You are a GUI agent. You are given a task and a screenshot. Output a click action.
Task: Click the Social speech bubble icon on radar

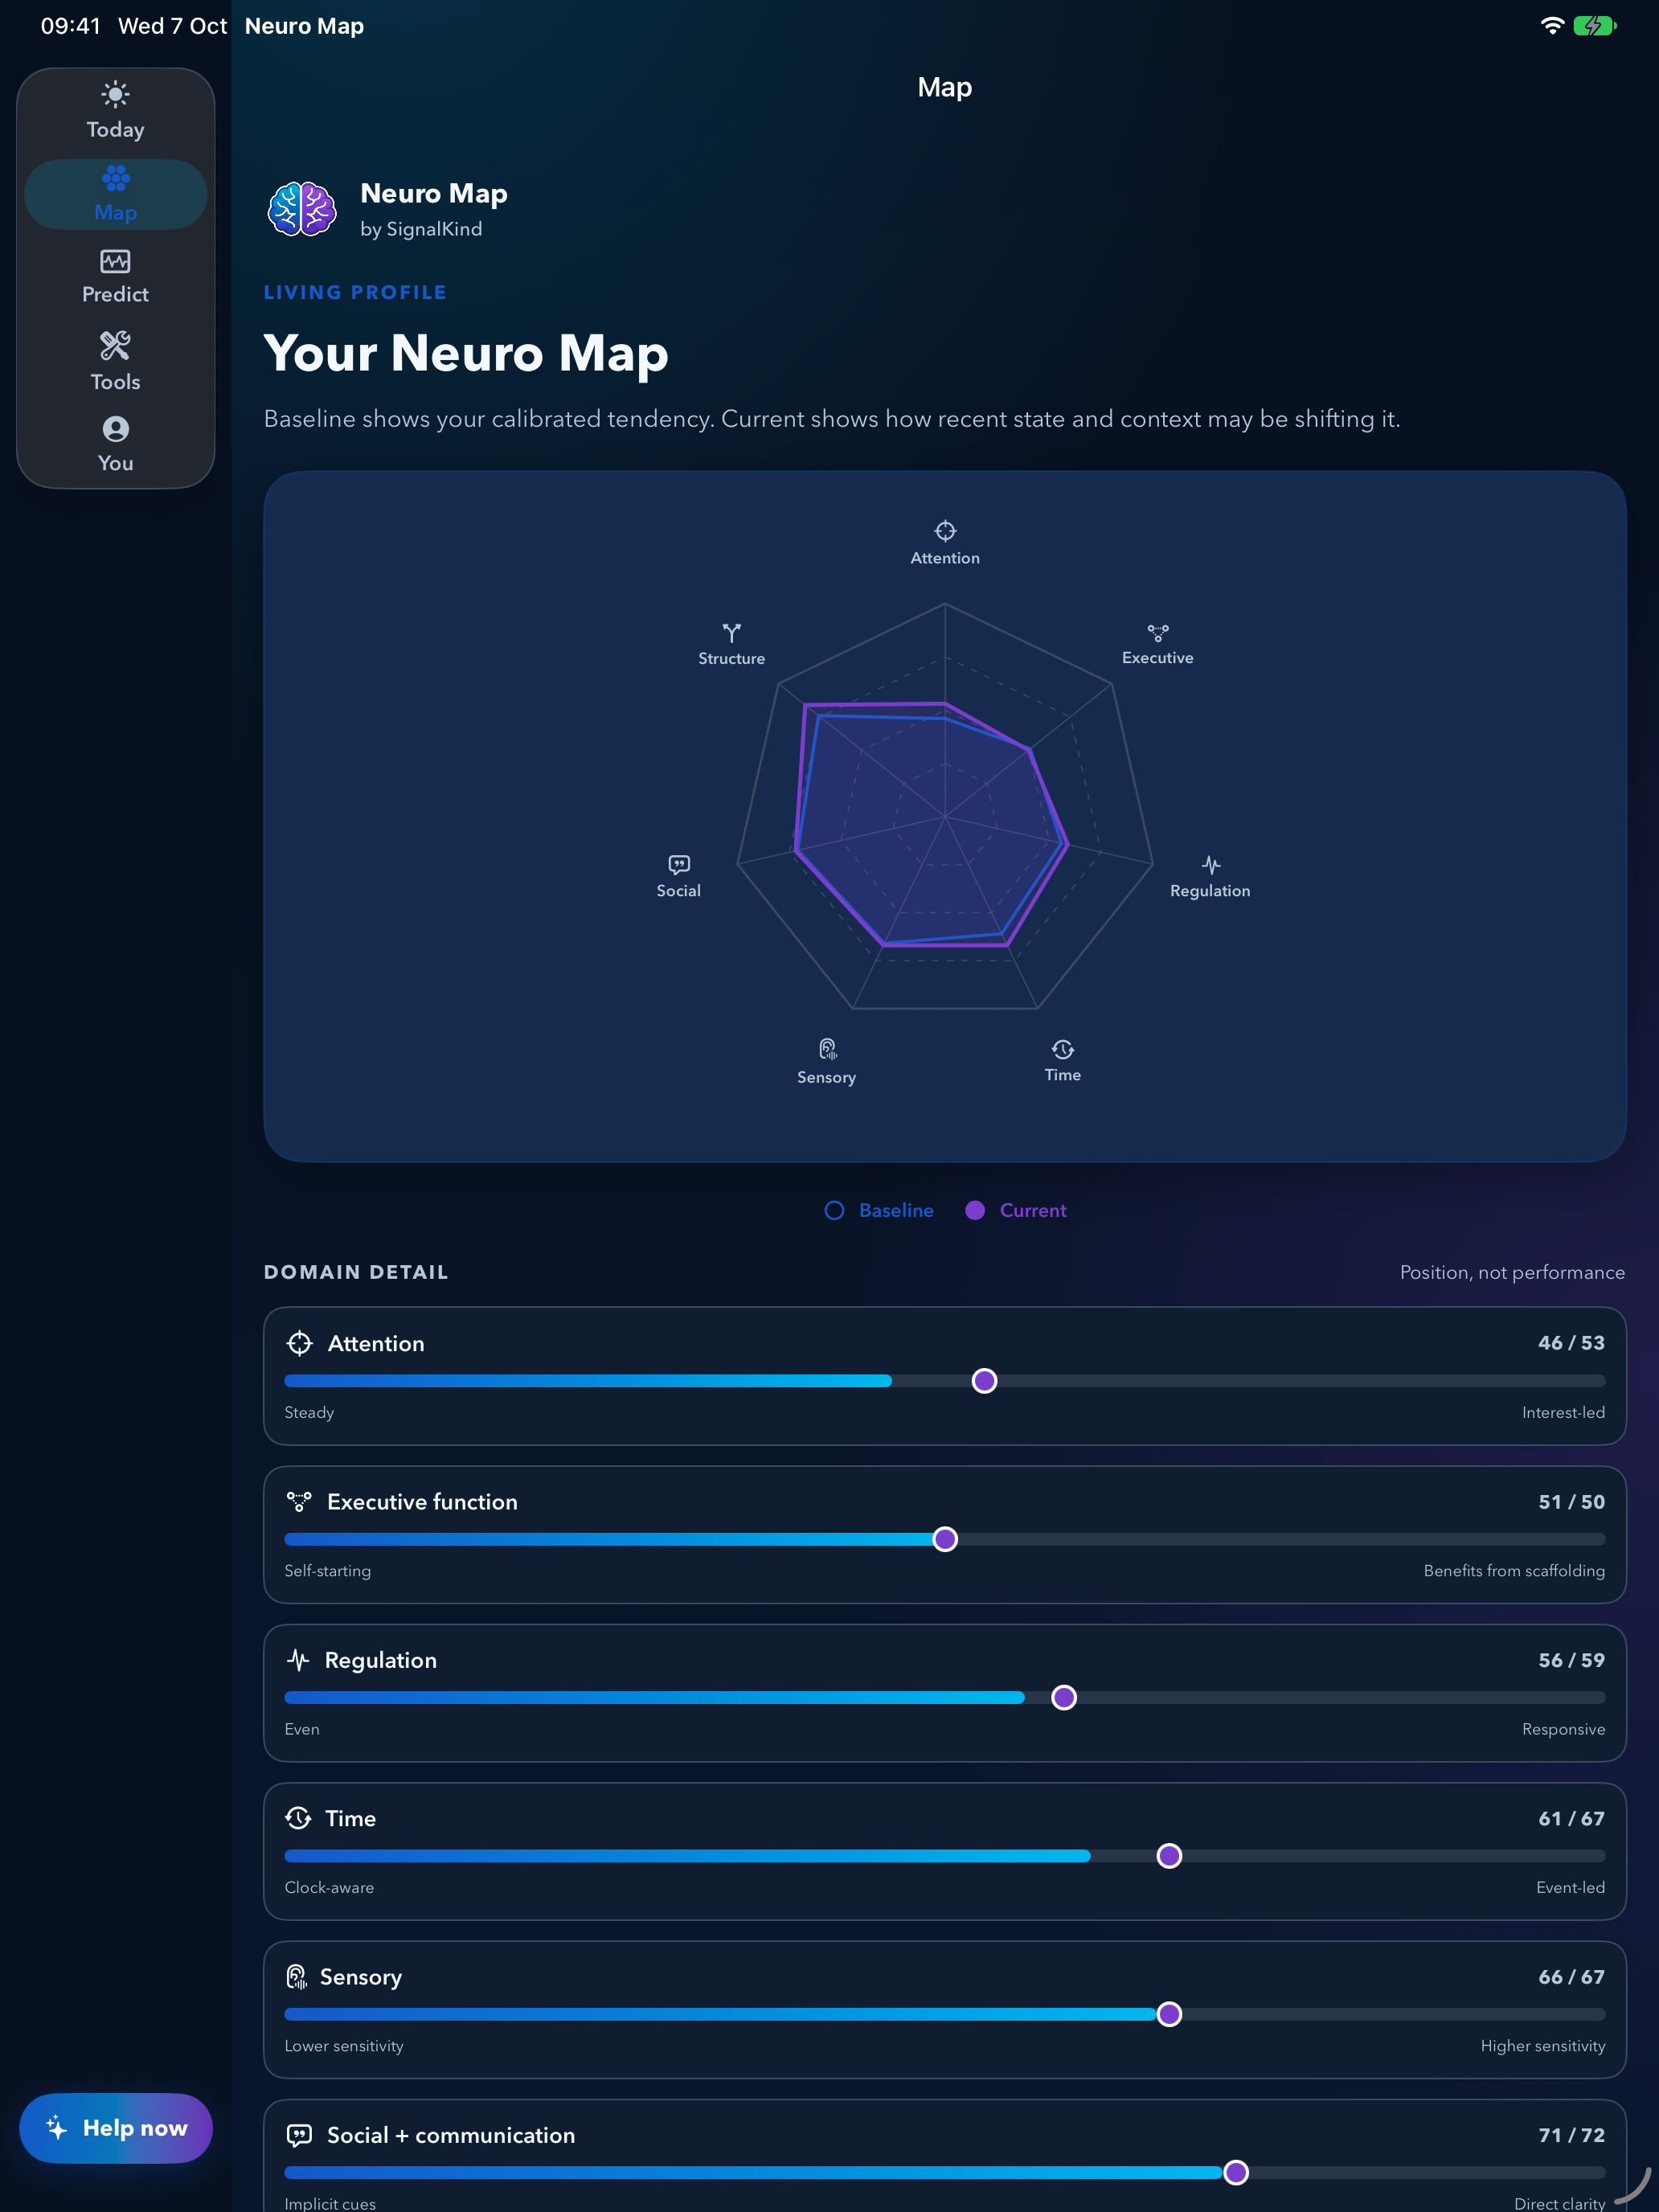pyautogui.click(x=679, y=864)
